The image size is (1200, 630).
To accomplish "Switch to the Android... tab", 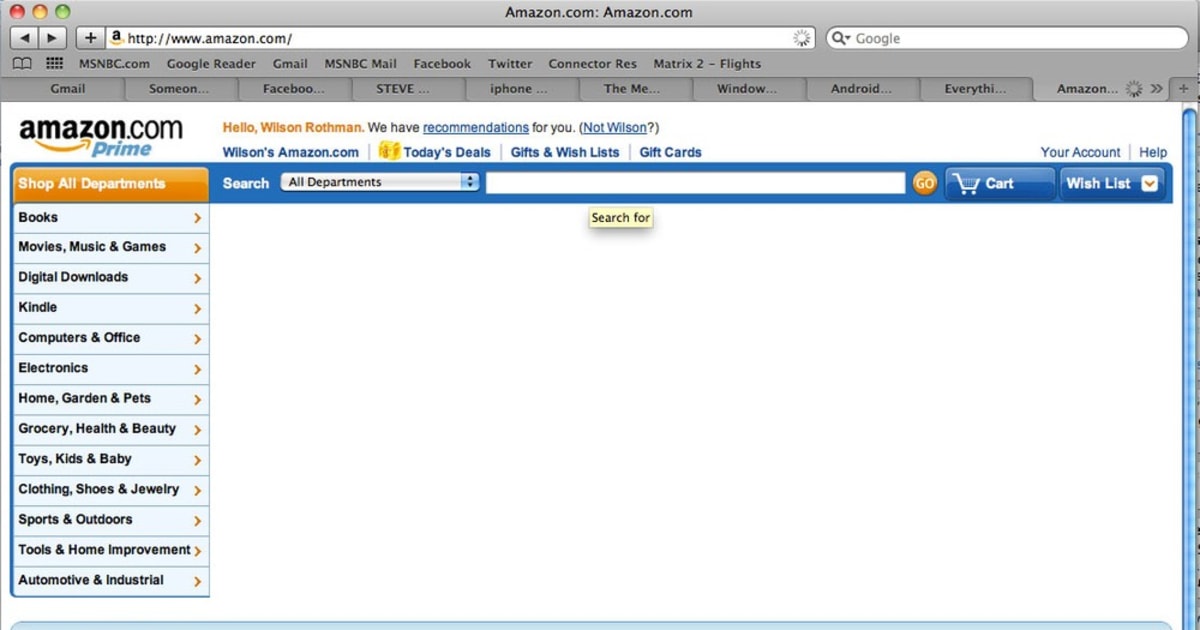I will (x=862, y=88).
